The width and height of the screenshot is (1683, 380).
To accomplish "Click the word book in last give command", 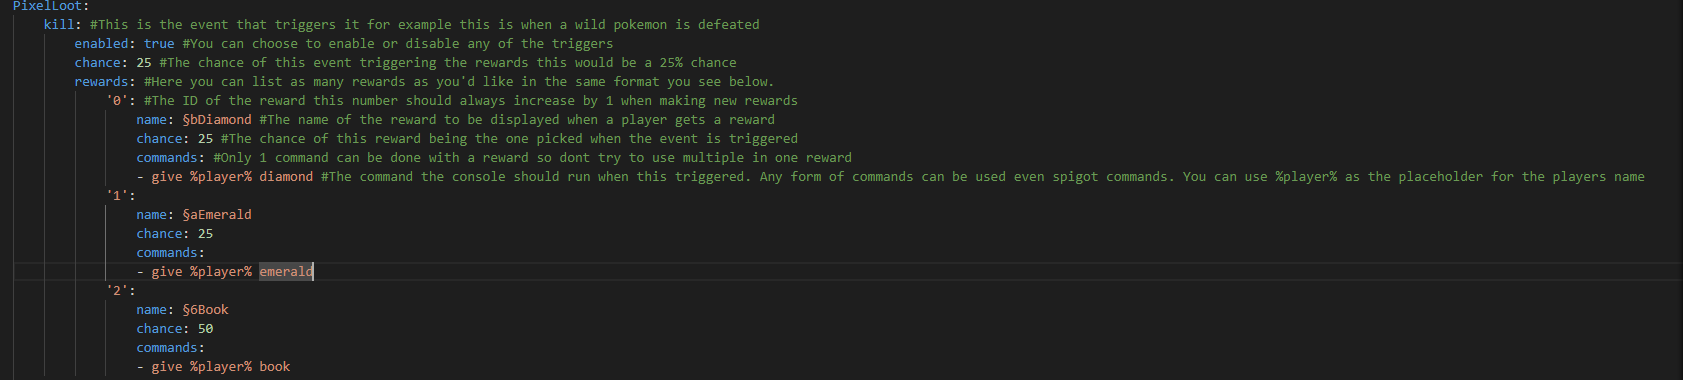I will tap(275, 366).
